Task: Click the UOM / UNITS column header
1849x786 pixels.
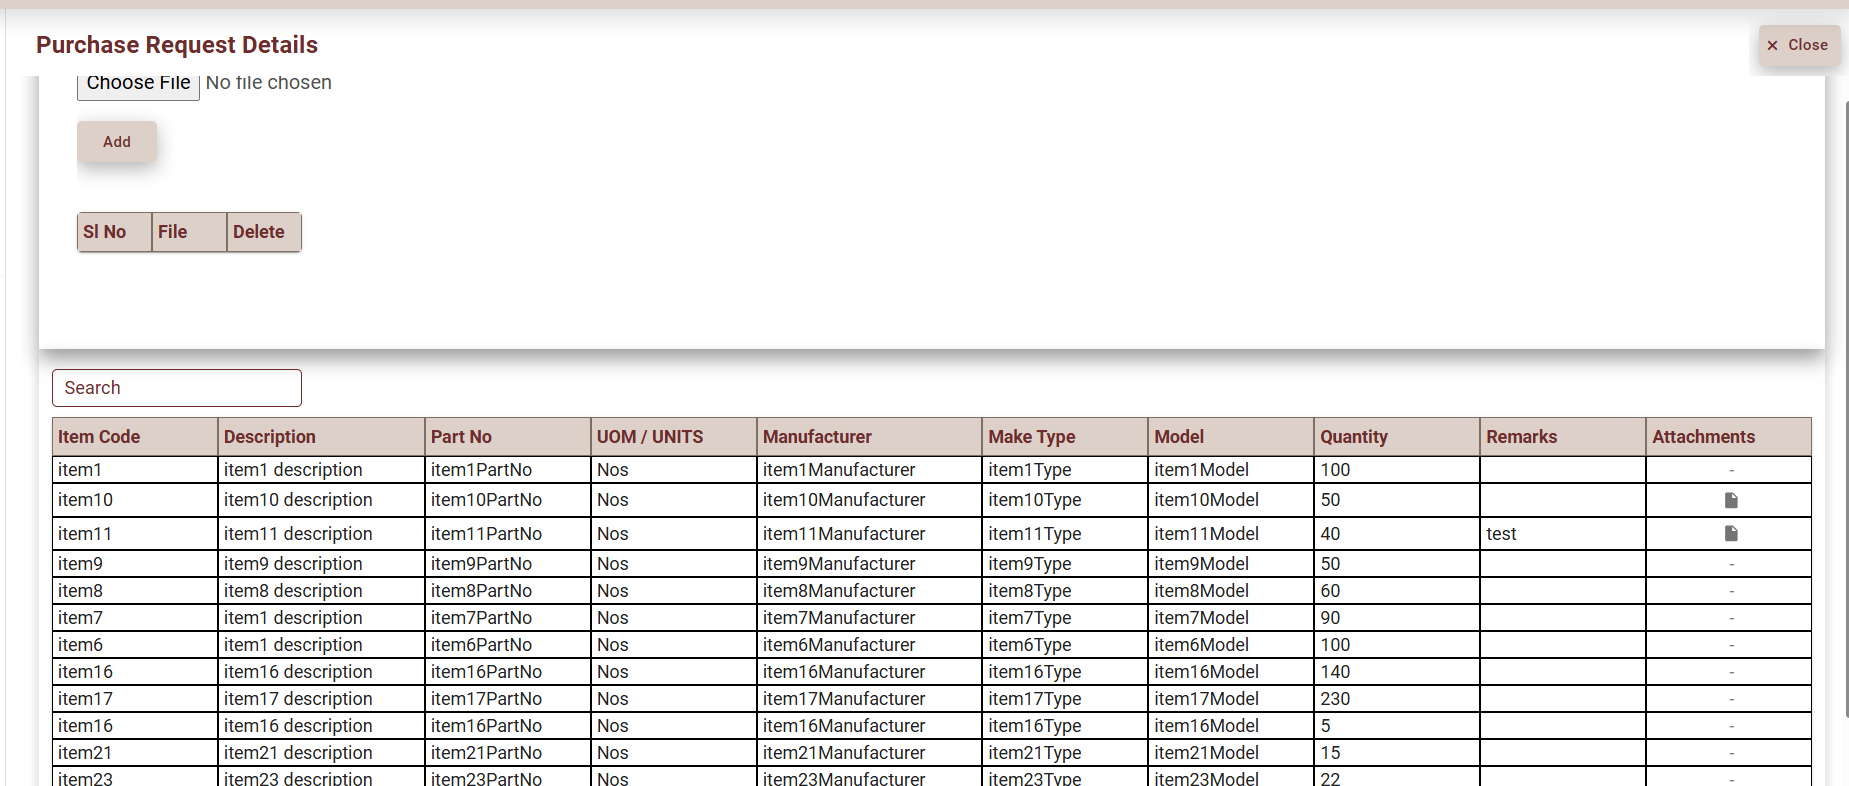Action: [x=650, y=437]
